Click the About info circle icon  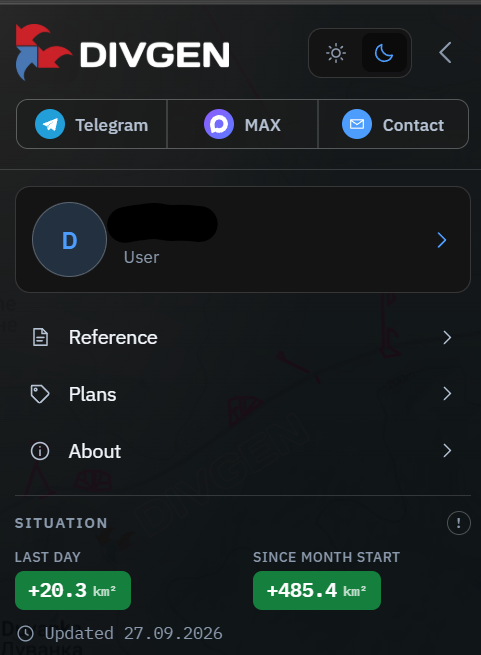pos(40,451)
